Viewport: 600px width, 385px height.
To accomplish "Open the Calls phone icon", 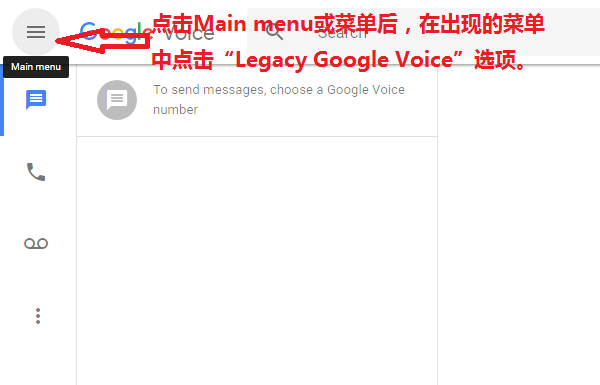I will coord(36,172).
